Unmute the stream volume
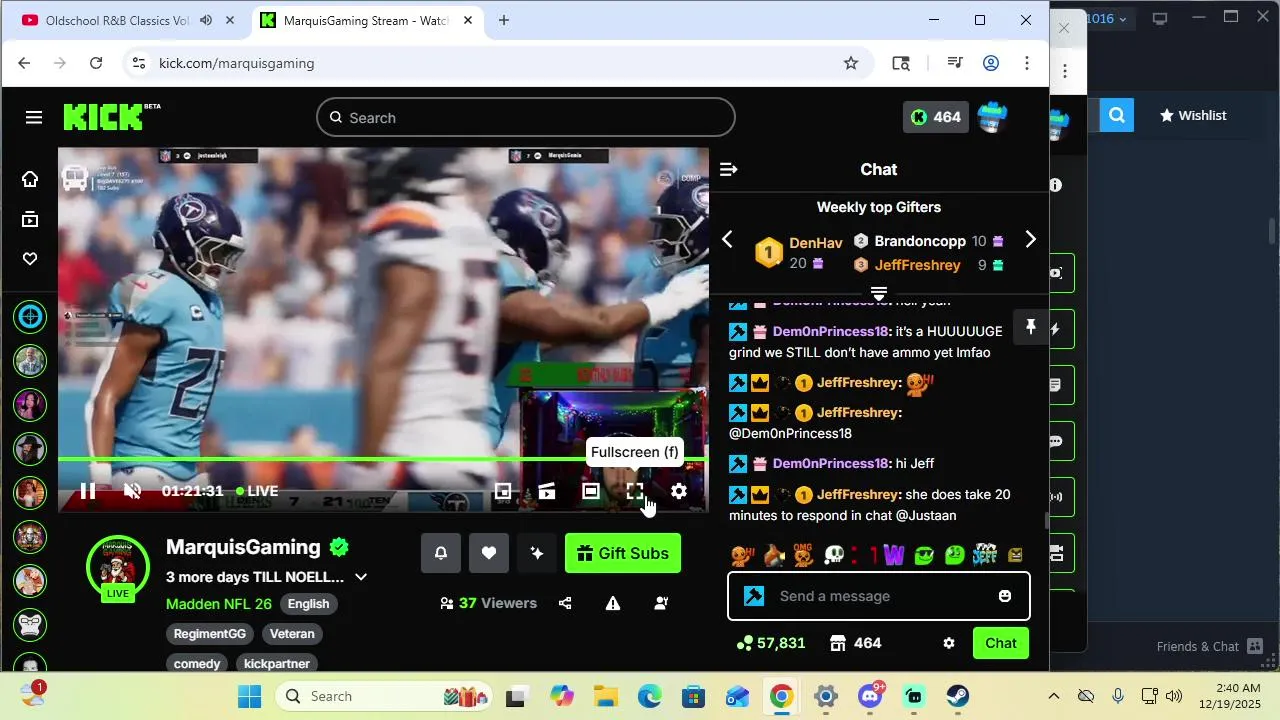The image size is (1280, 720). coord(132,491)
